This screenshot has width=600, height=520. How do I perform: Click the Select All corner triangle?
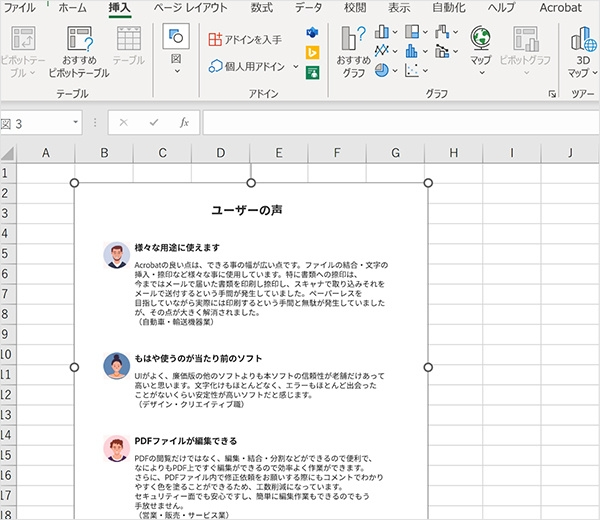point(8,153)
